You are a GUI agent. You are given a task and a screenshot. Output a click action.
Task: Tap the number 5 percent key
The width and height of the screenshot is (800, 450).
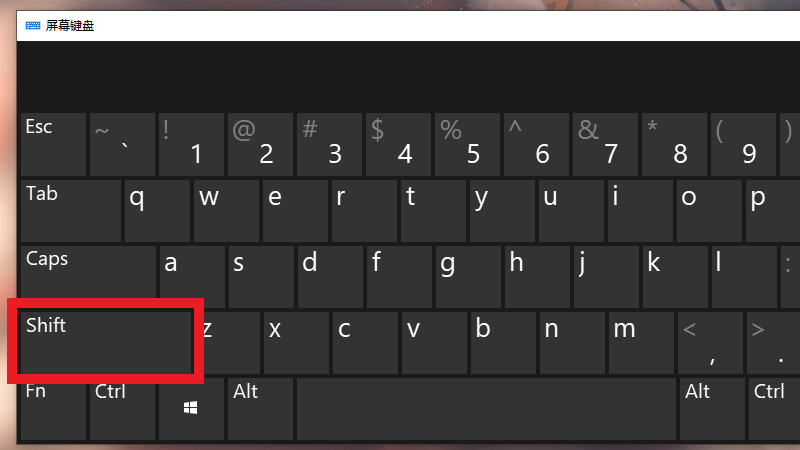(467, 144)
